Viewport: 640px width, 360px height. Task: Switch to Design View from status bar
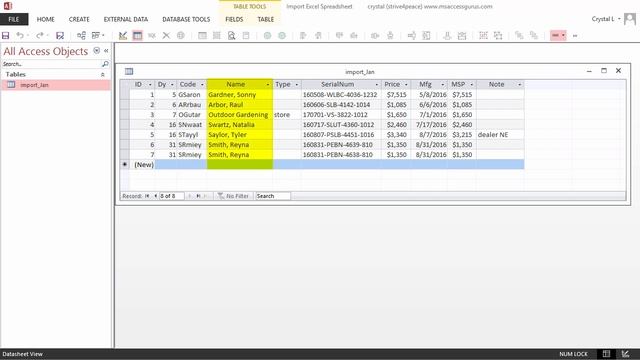625,354
